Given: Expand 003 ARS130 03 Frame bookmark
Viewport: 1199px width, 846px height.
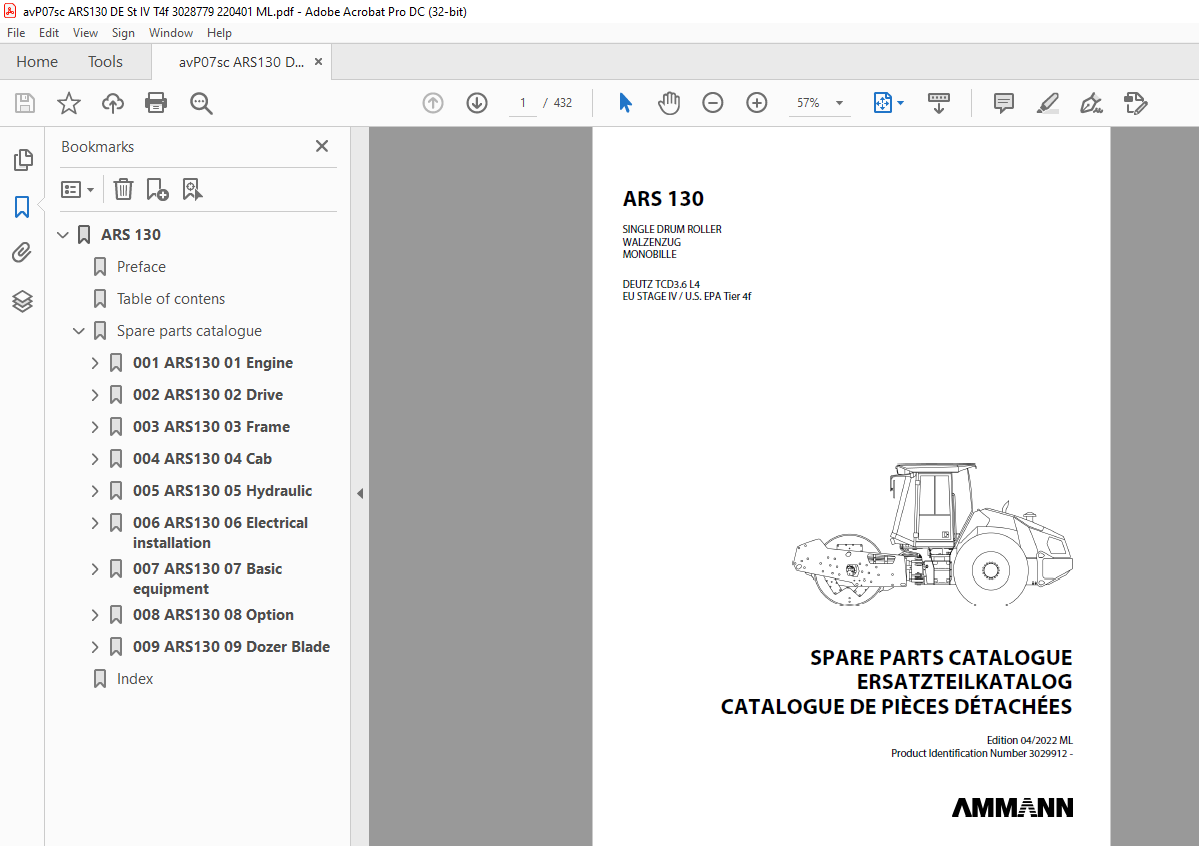Looking at the screenshot, I should tap(95, 428).
